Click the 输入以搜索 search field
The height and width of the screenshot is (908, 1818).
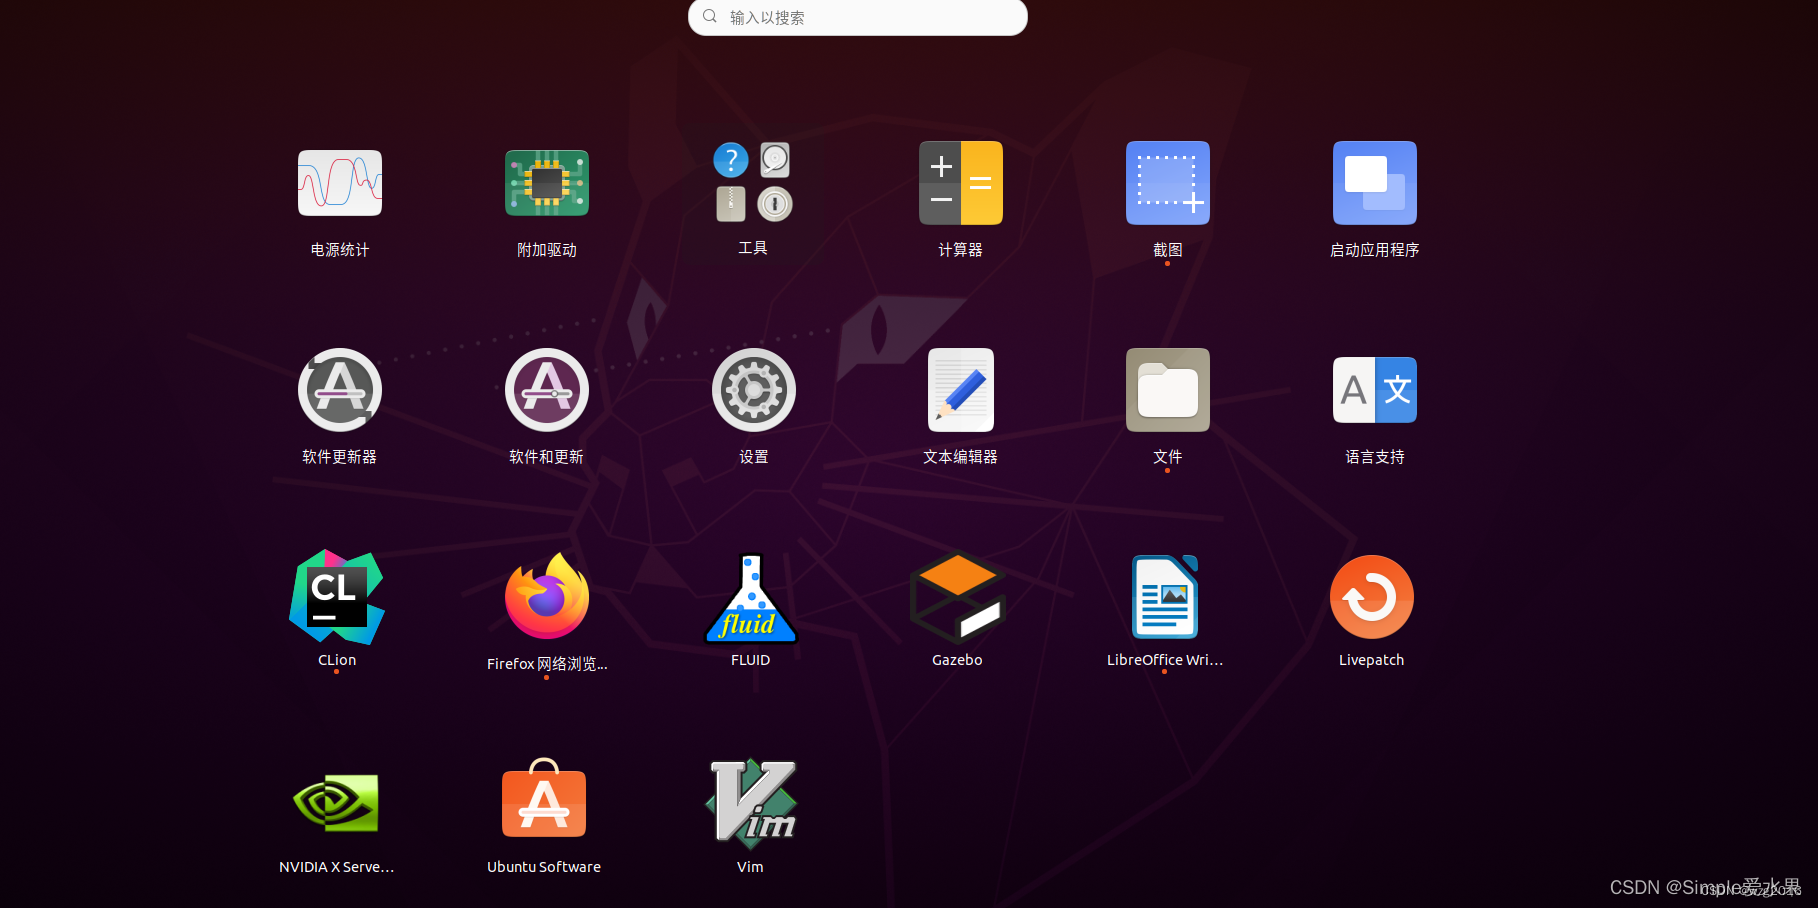(857, 17)
